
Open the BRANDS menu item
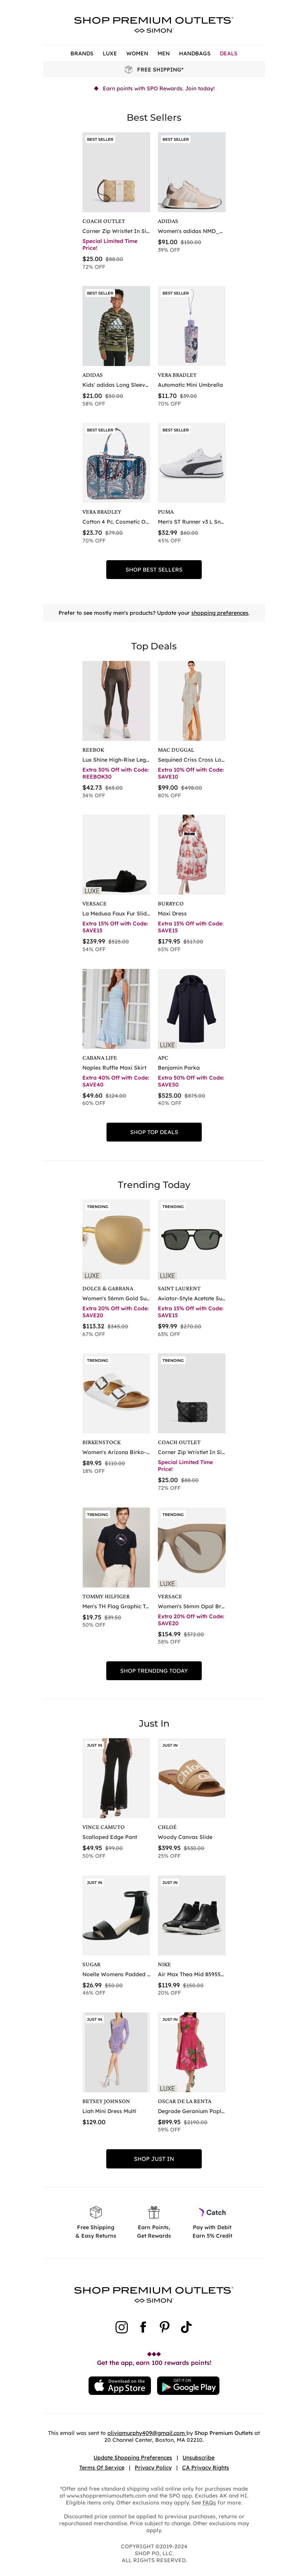(82, 53)
